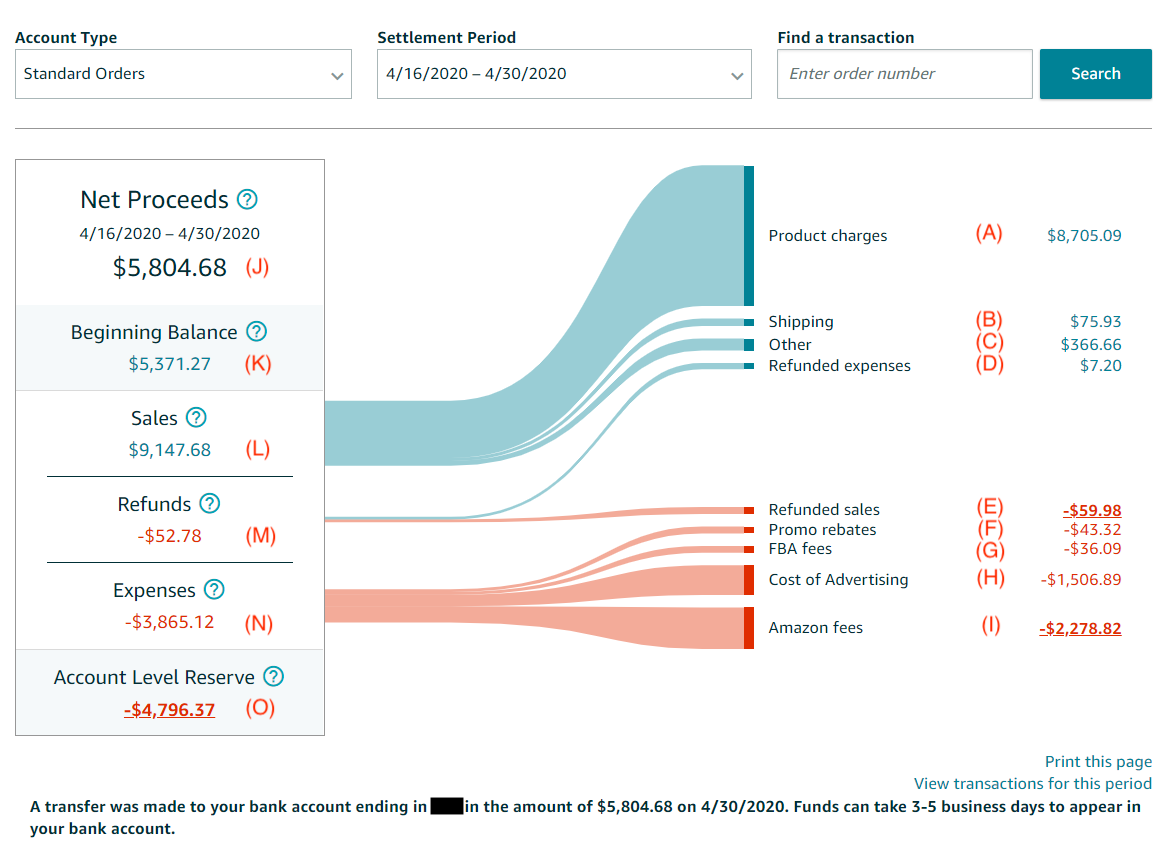Open the Expenses help tooltip
Viewport: 1153px width, 842px height.
[213, 589]
